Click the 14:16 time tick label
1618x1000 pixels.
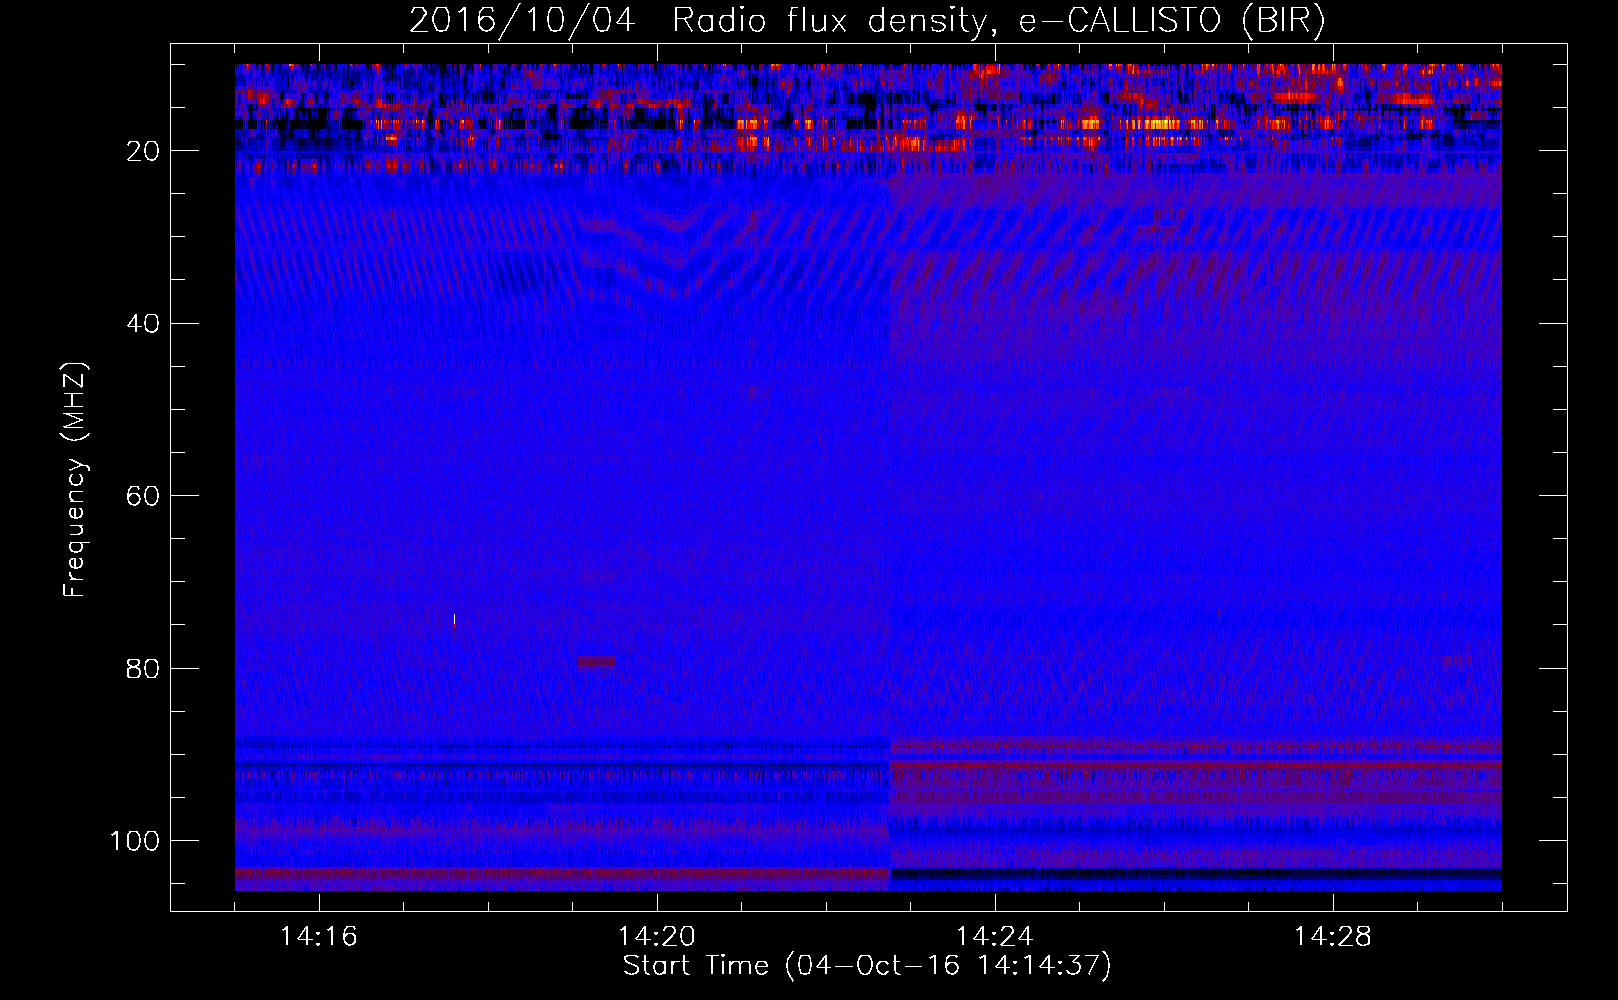[318, 937]
